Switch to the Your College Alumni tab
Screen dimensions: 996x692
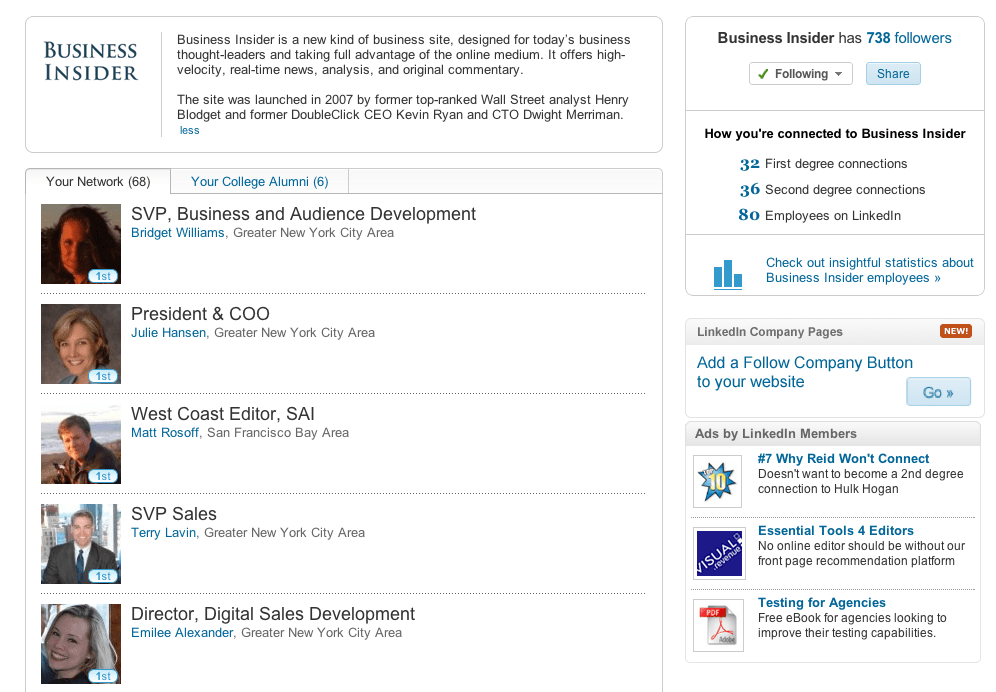(258, 182)
